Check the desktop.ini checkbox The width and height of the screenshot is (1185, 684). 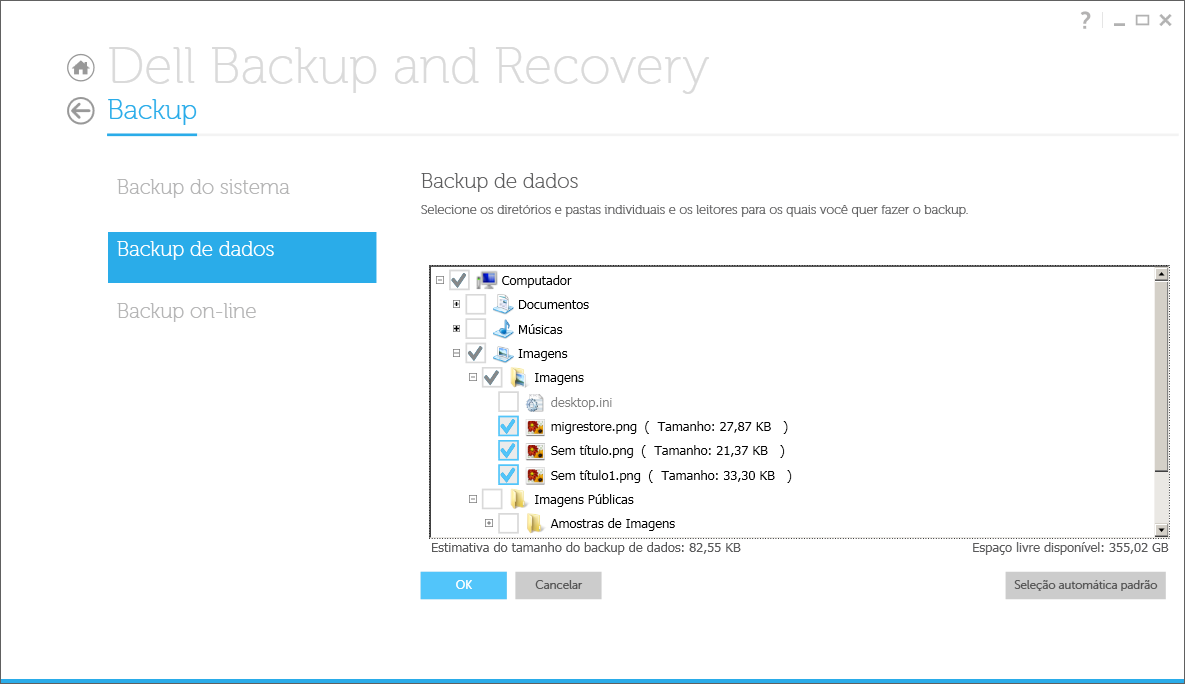[x=508, y=402]
